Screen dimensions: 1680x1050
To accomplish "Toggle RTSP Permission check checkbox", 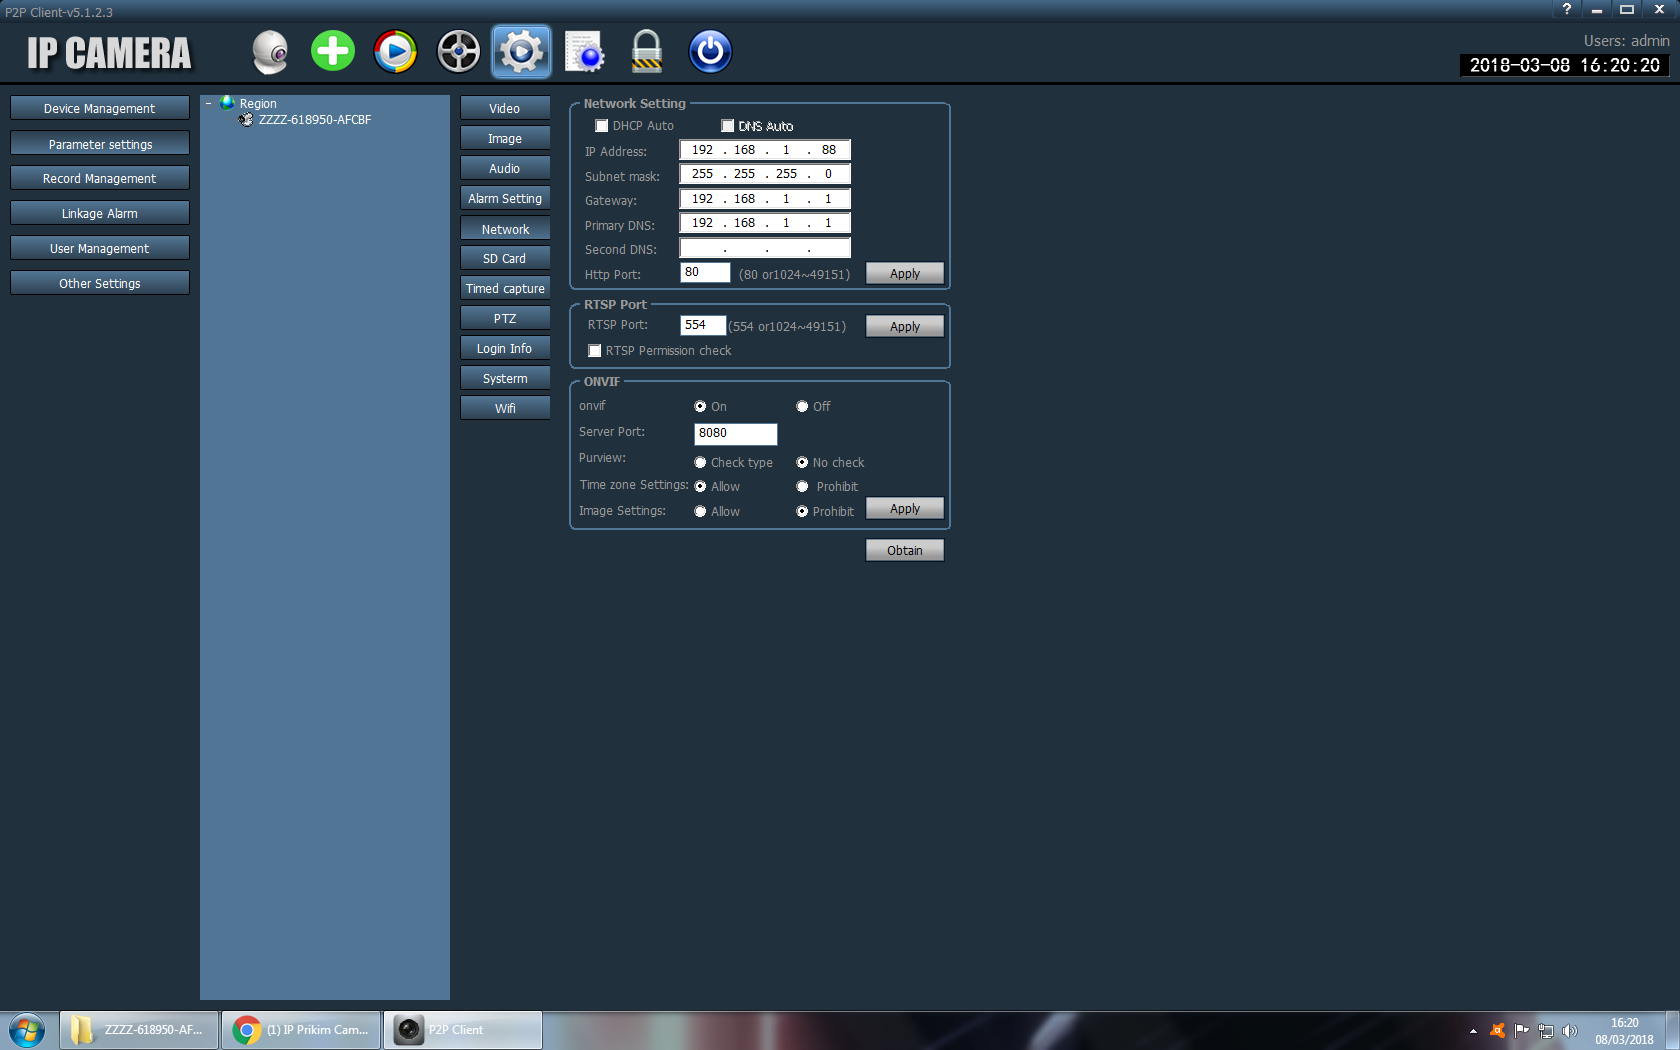I will [595, 351].
